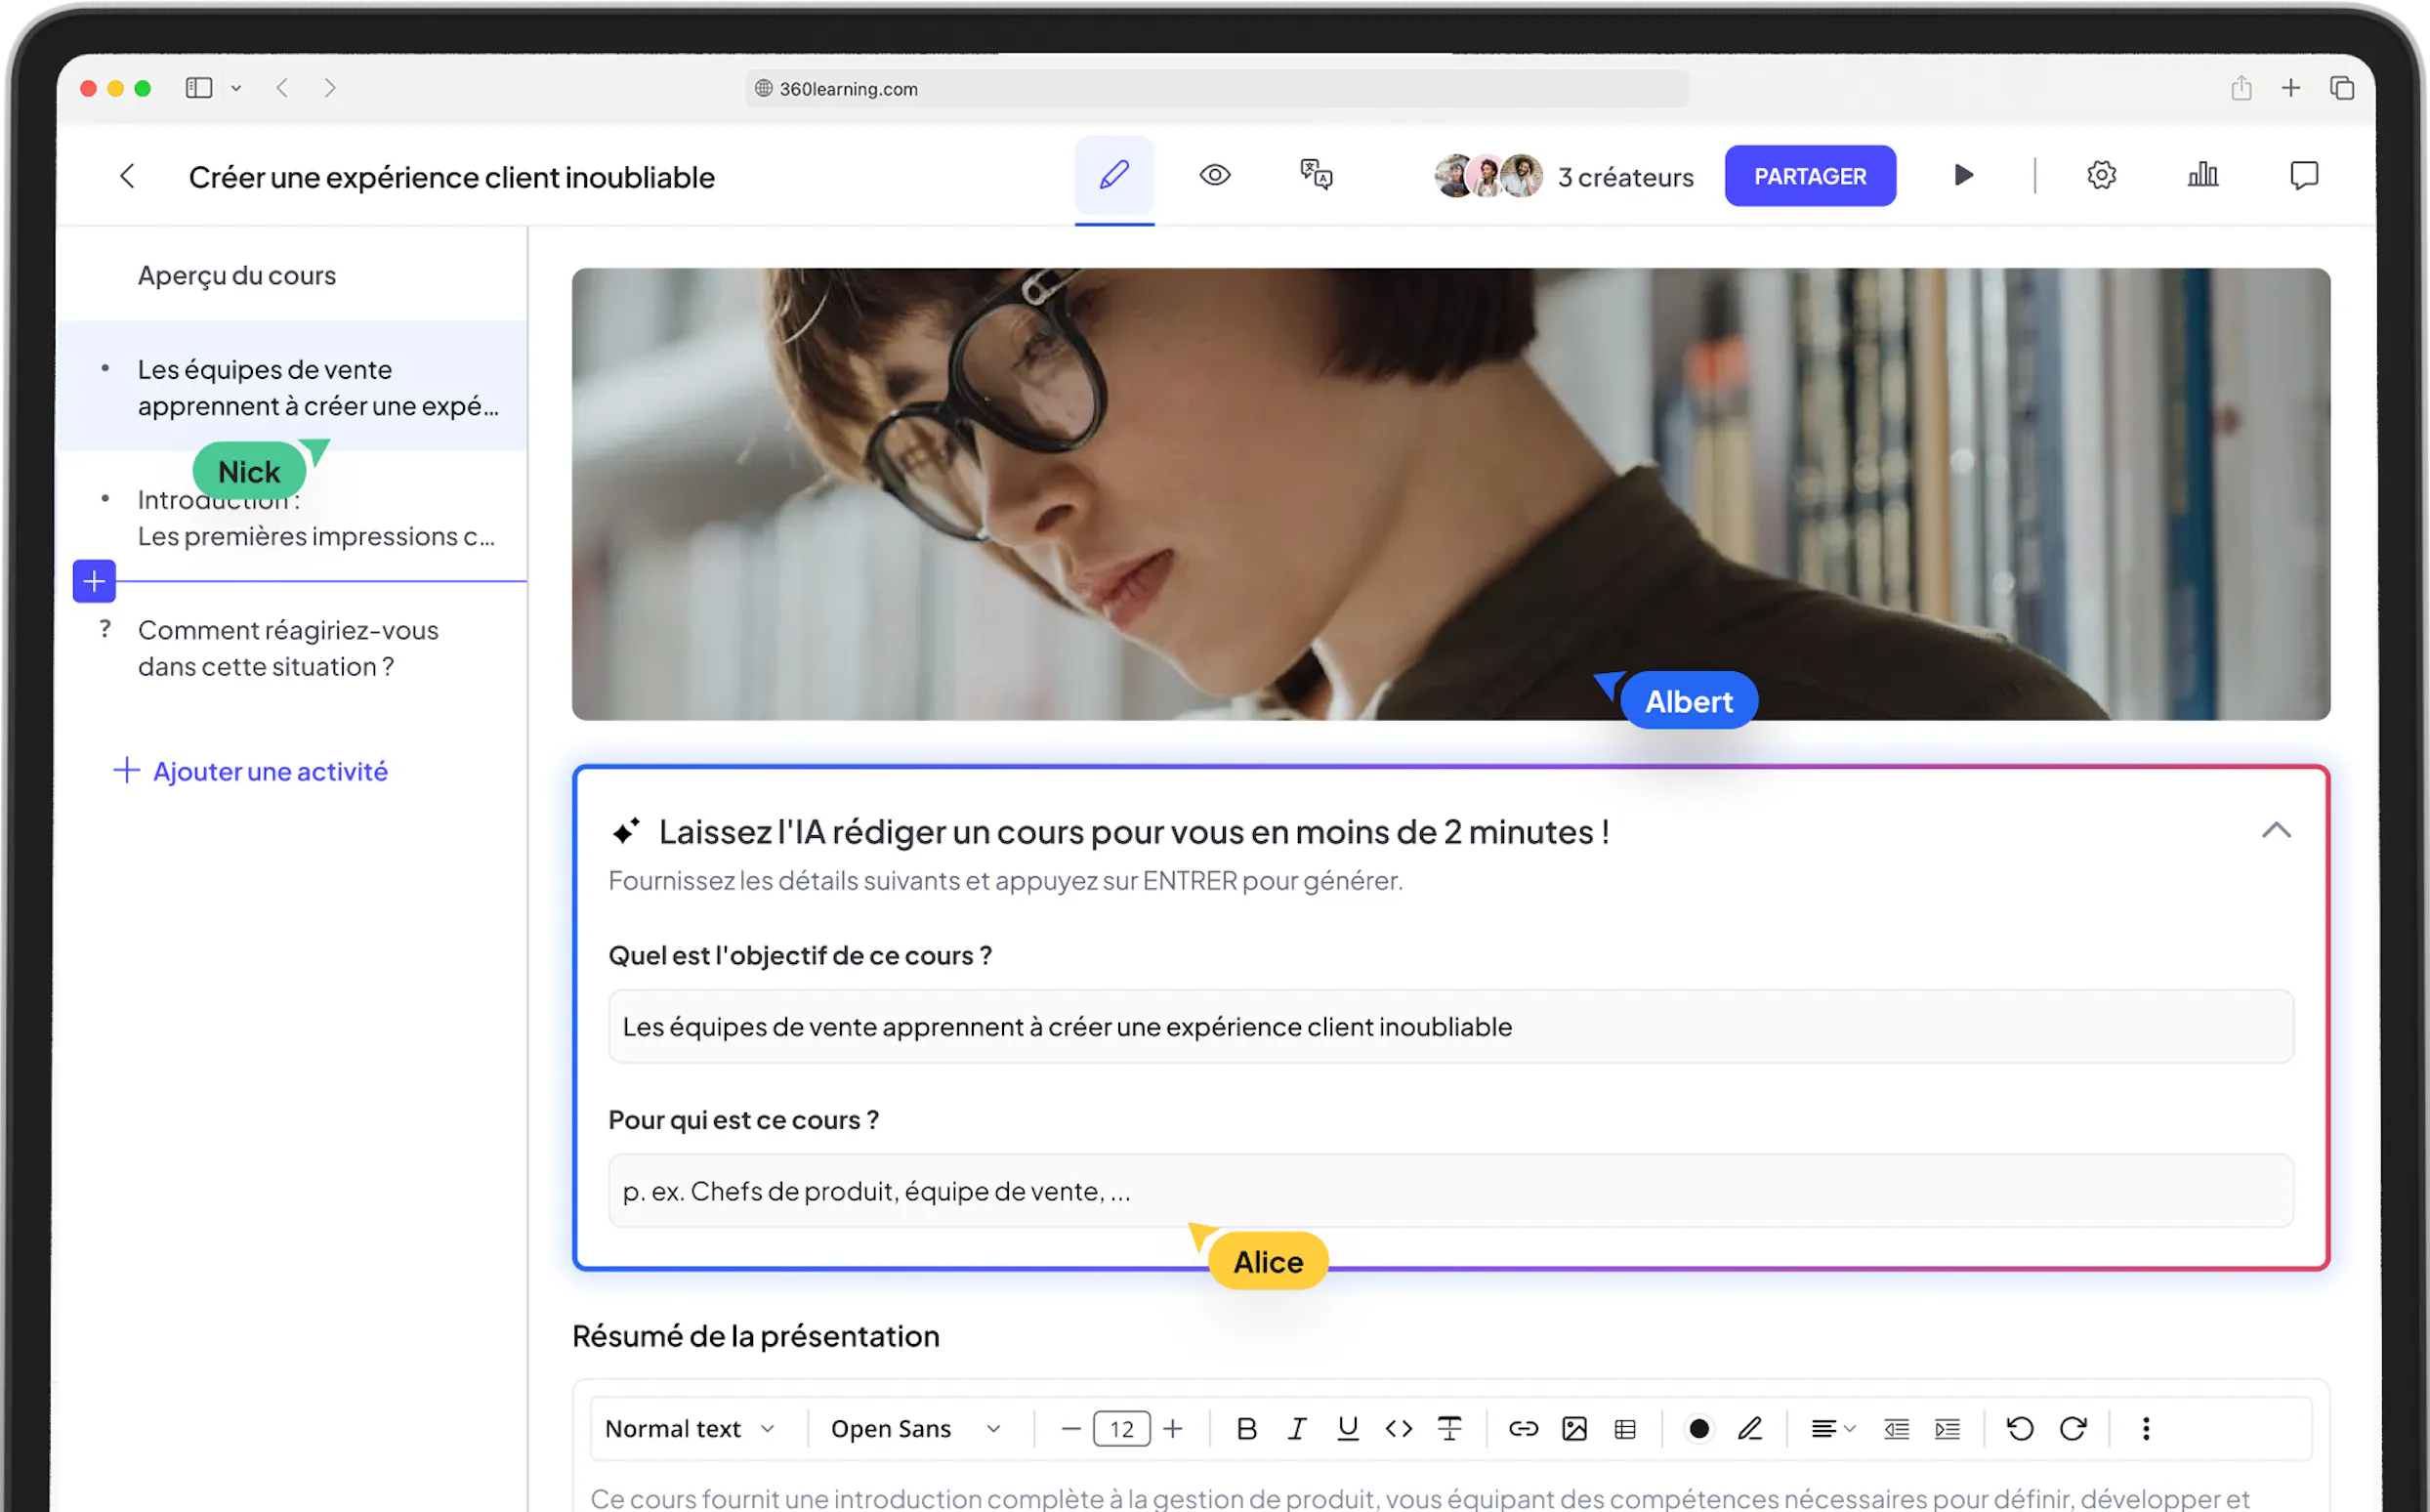This screenshot has height=1512, width=2430.
Task: Open the text color black swatch
Action: (x=1698, y=1428)
